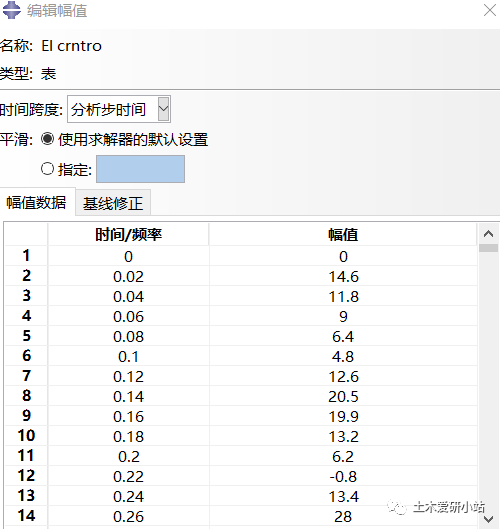
Task: Click the 时间/频率 column header
Action: click(x=128, y=234)
